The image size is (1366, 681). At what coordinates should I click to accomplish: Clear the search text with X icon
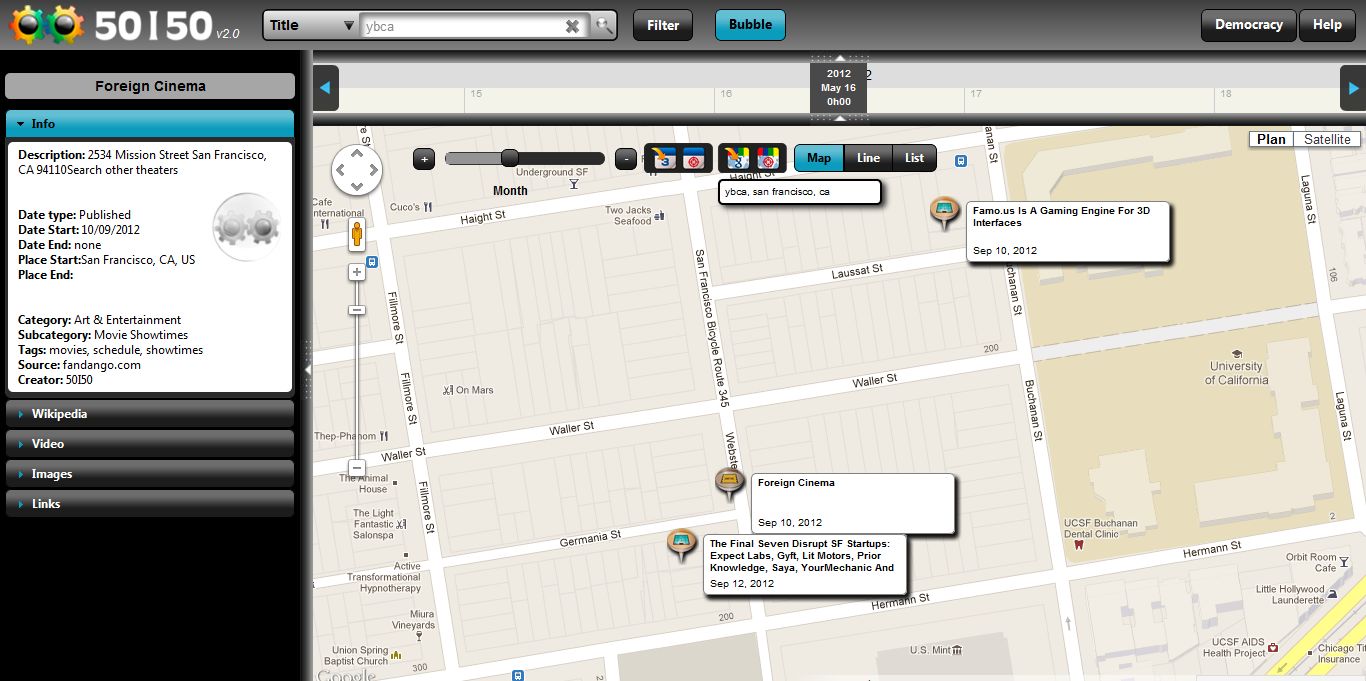(x=573, y=26)
